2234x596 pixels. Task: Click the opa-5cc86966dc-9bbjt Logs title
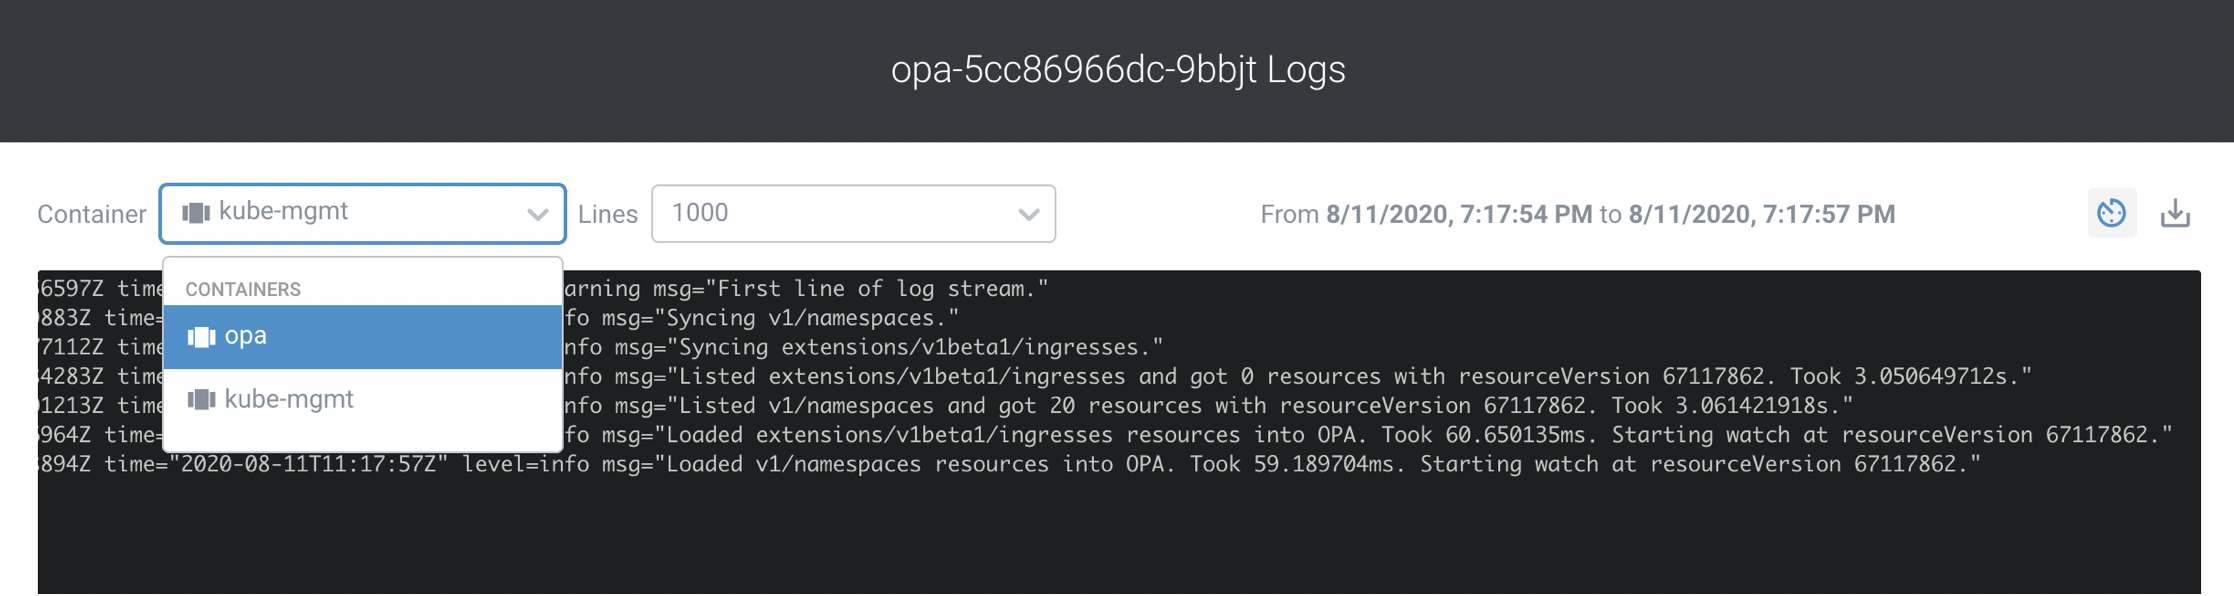(1117, 69)
